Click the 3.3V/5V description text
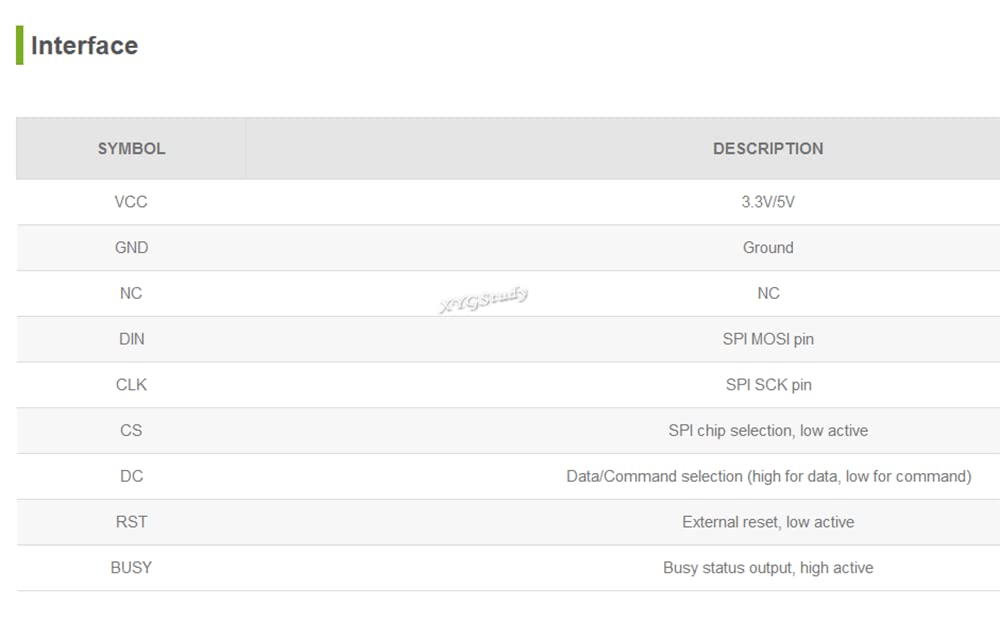Viewport: 1000px width, 621px height. [x=768, y=202]
